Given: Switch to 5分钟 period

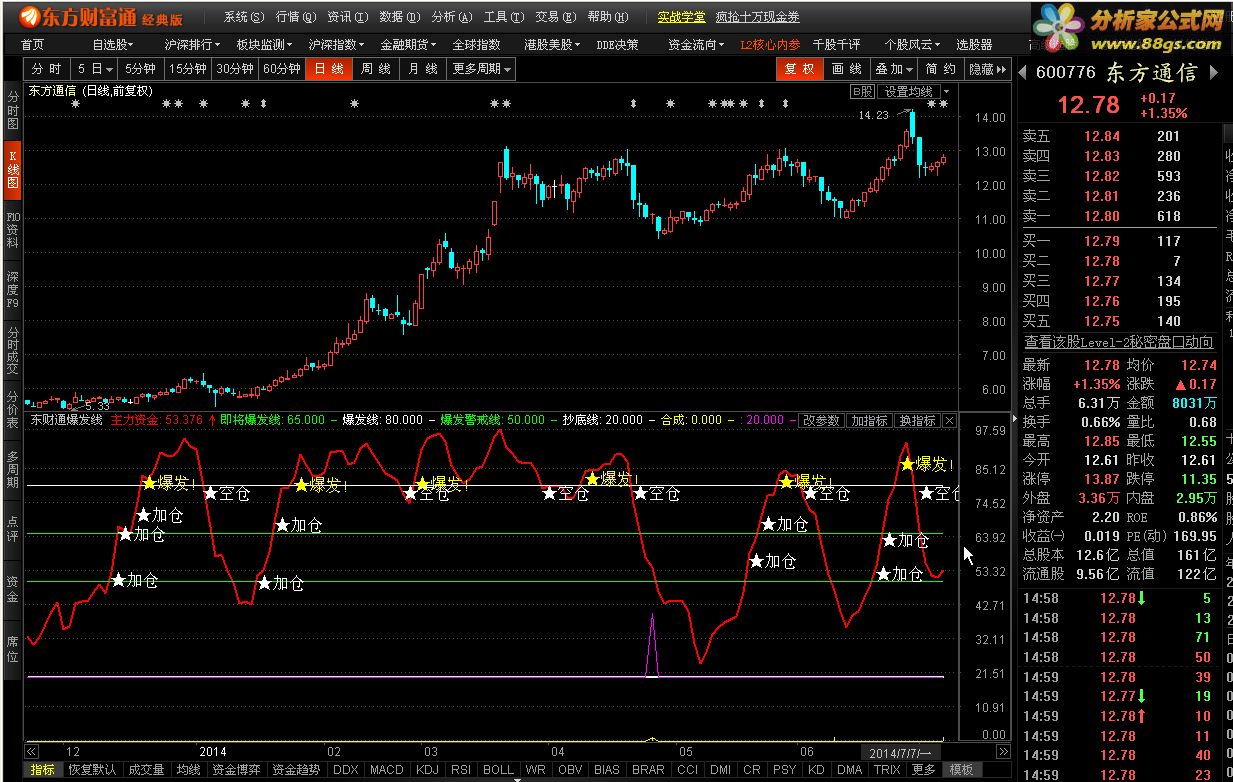Looking at the screenshot, I should point(140,69).
